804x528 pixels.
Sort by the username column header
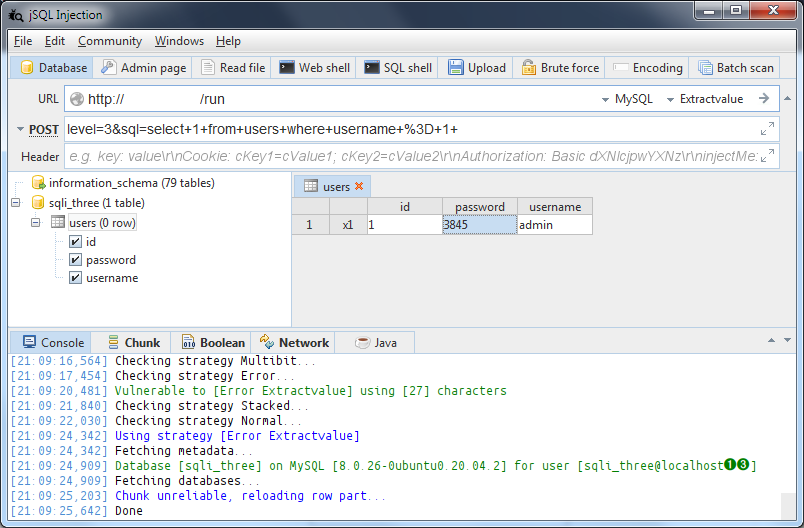click(x=555, y=207)
